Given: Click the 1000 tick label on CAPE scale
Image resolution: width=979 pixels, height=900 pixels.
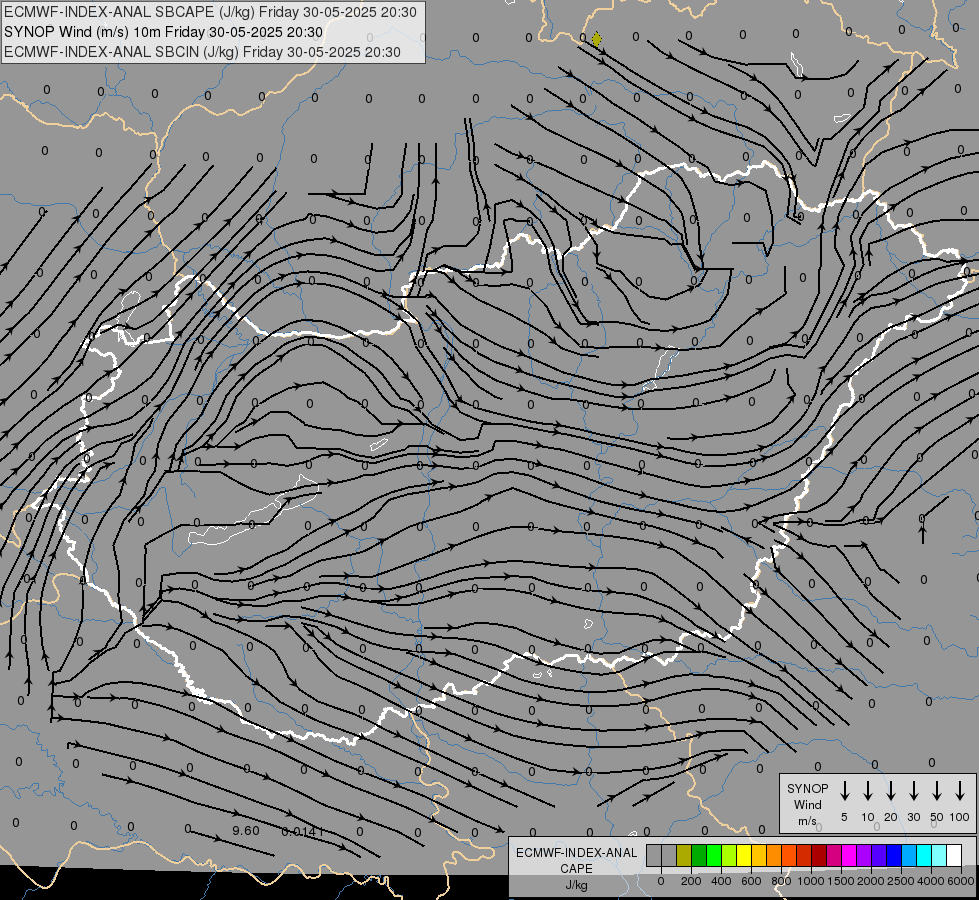Looking at the screenshot, I should 811,881.
